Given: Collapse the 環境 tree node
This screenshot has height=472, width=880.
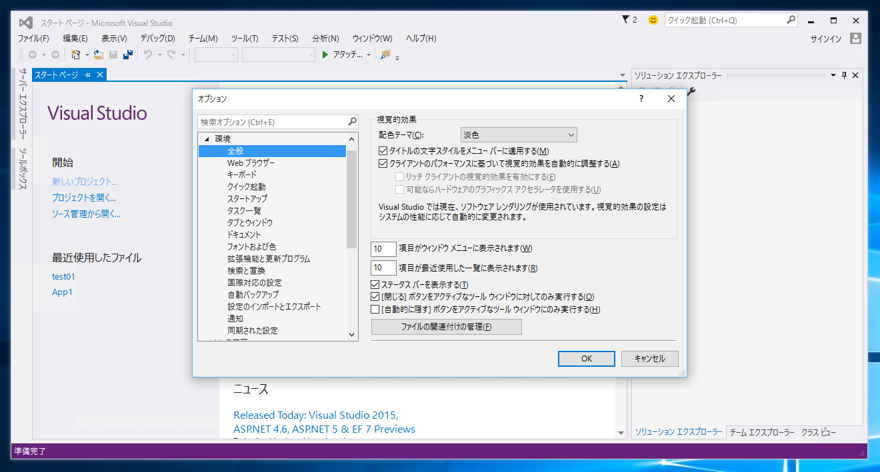Looking at the screenshot, I should click(207, 139).
